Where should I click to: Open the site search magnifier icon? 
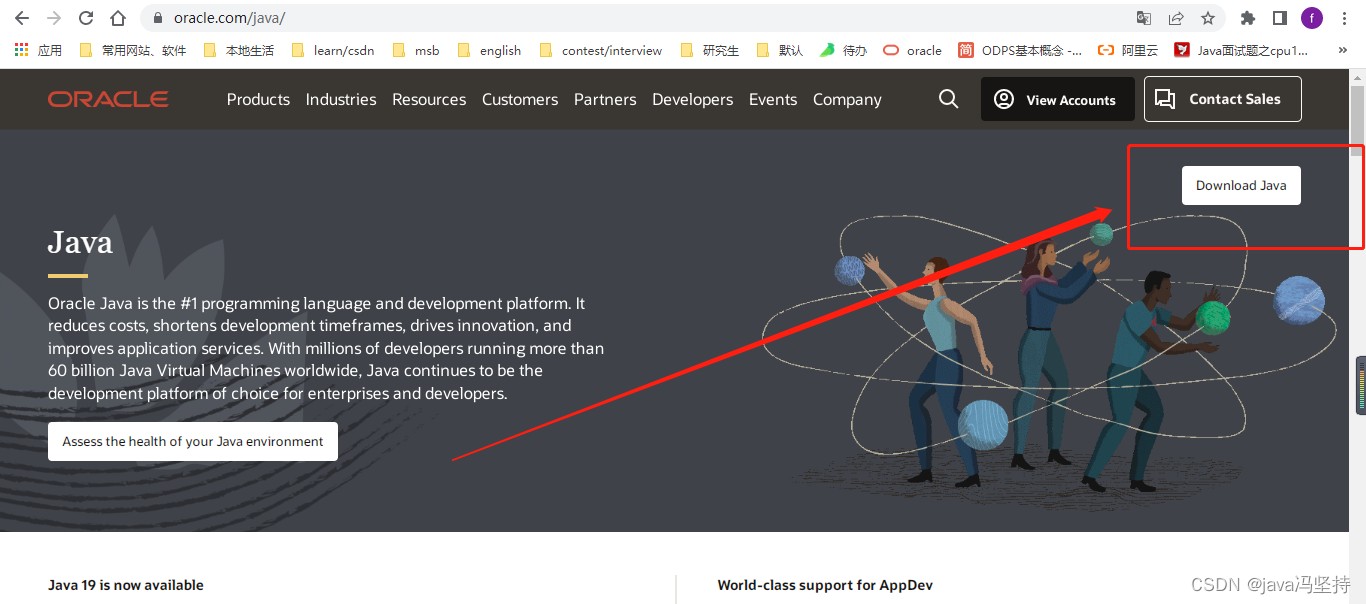948,99
